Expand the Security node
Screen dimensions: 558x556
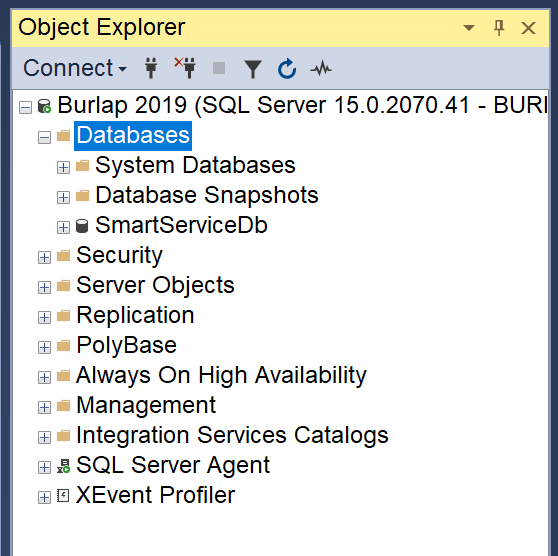pyautogui.click(x=44, y=257)
